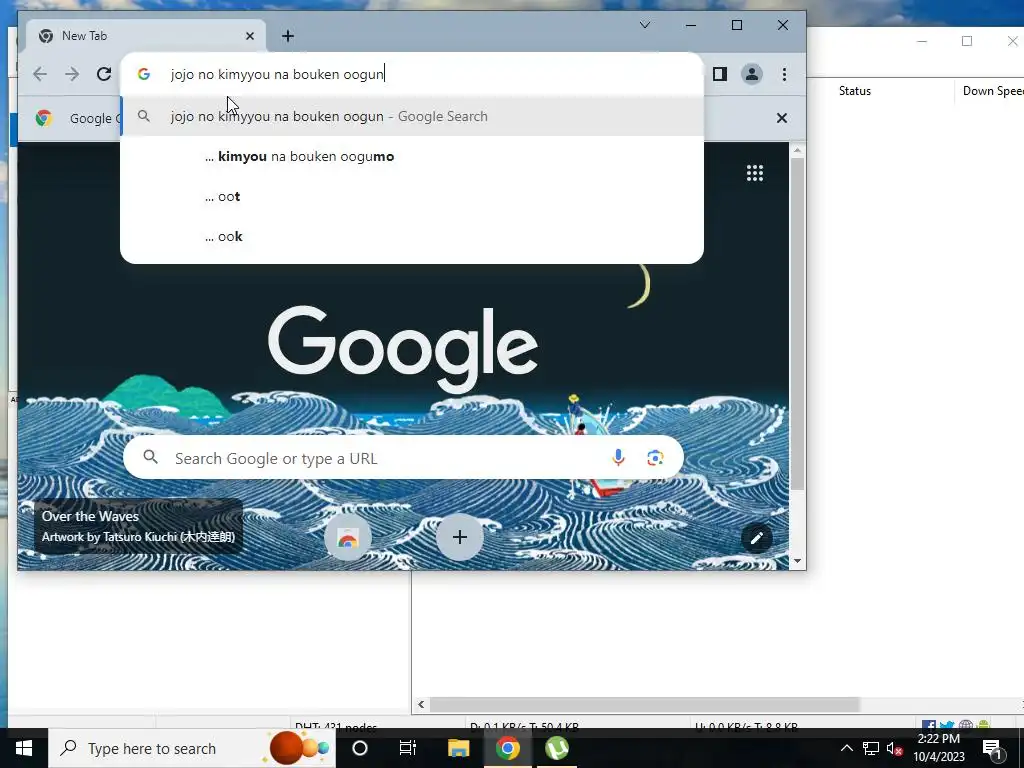
Task: Open Cortana circle icon on taskbar
Action: pos(360,748)
